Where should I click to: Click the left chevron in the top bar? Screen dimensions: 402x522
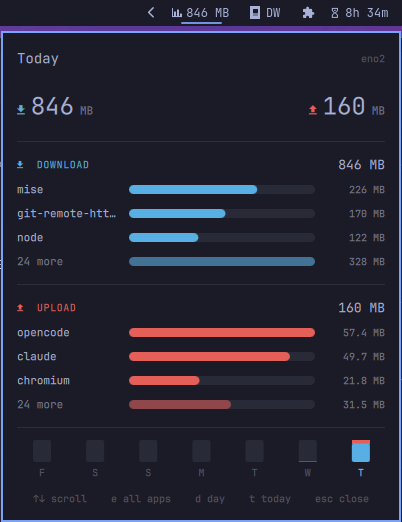151,13
